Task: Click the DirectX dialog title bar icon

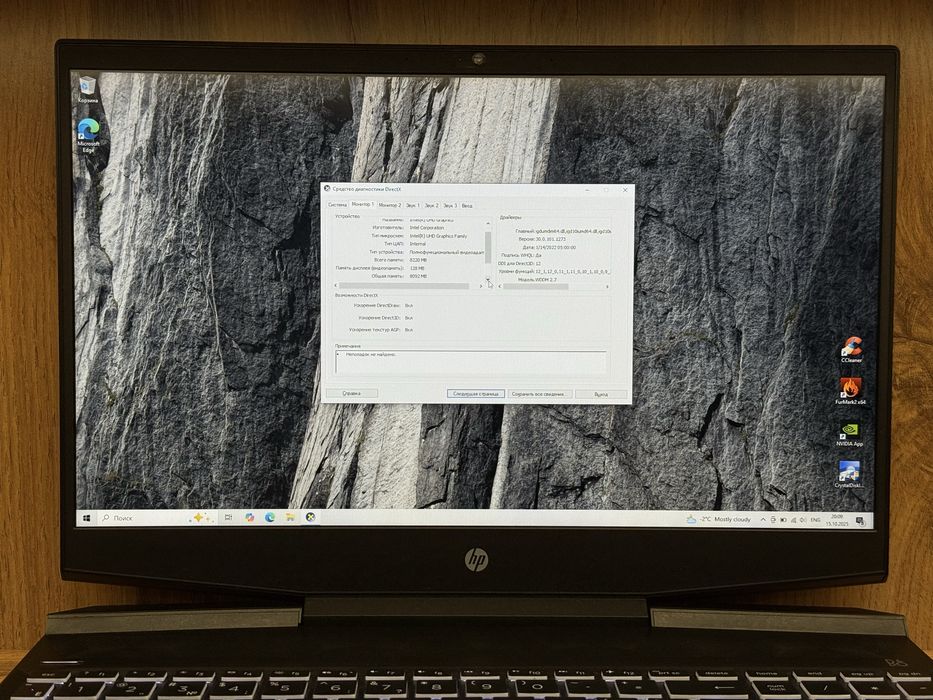Action: click(327, 189)
